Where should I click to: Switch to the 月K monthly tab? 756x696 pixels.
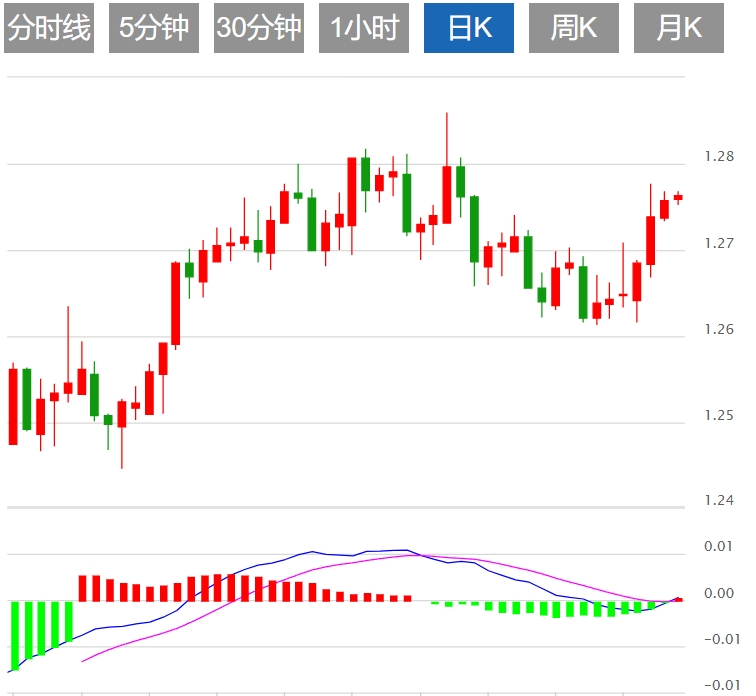coord(679,28)
